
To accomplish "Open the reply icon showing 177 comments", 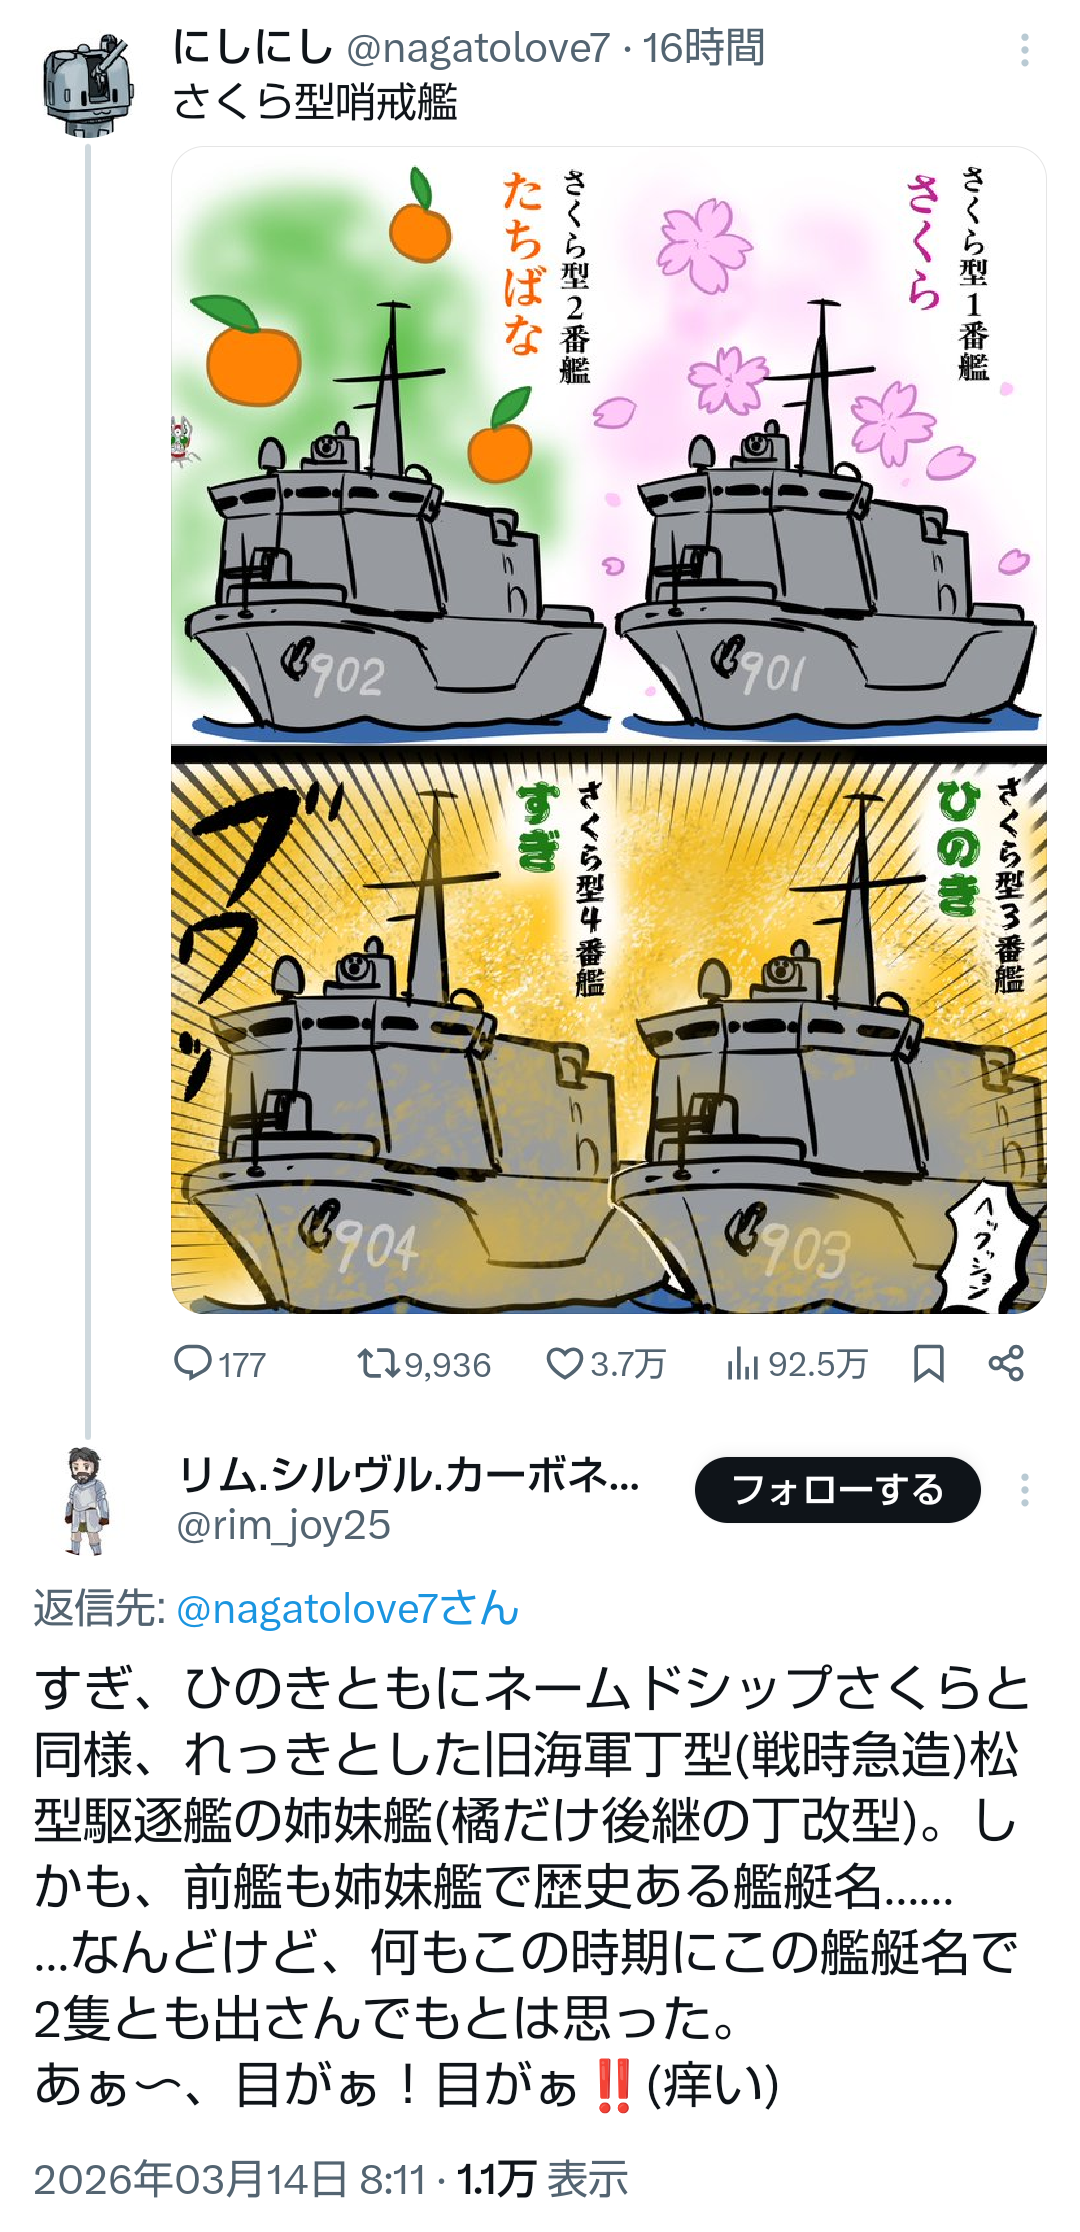I will [x=193, y=1363].
